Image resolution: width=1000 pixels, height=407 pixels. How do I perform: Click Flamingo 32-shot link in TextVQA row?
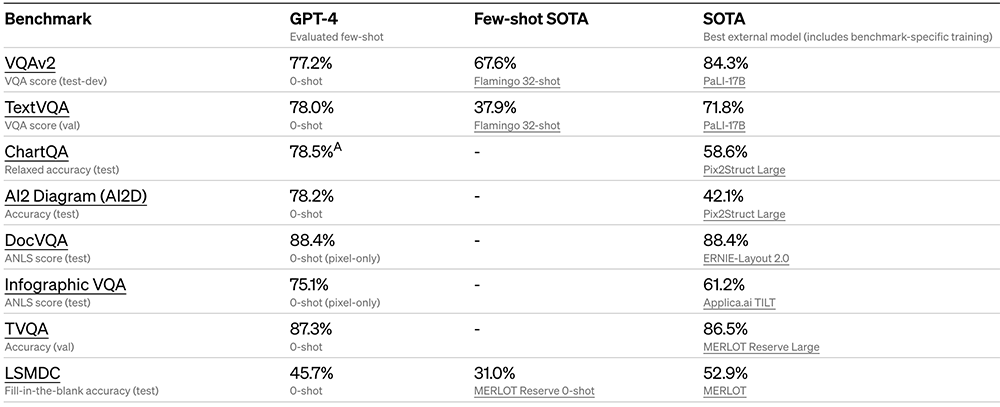(x=517, y=125)
